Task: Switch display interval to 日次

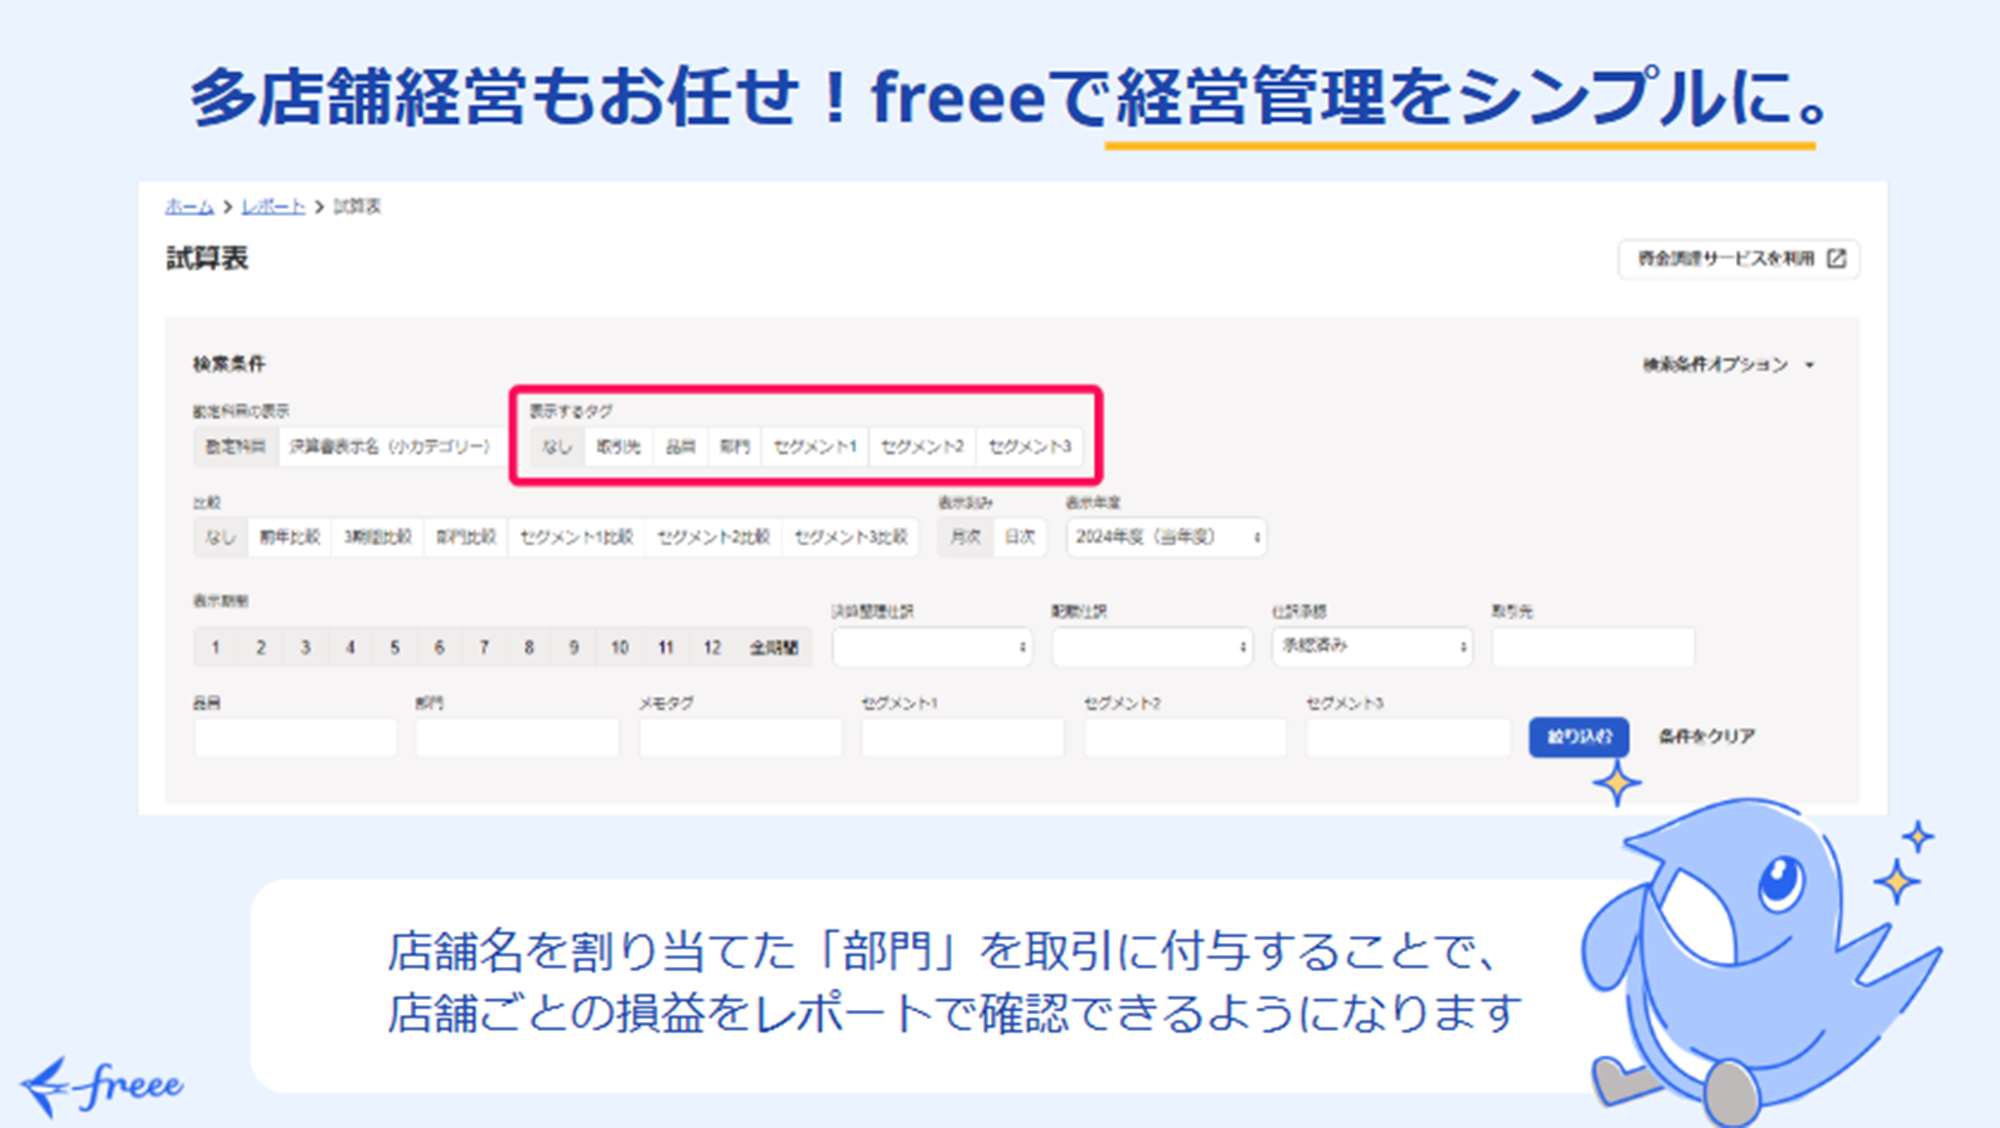Action: (1019, 537)
